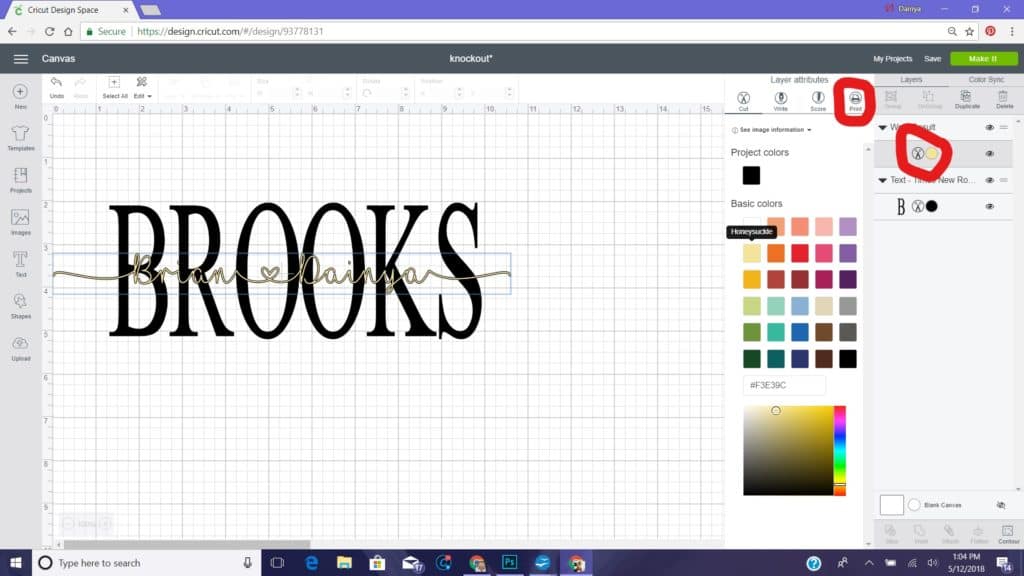Screen dimensions: 1024x576
Task: Select the Score layer attribute
Action: click(818, 101)
